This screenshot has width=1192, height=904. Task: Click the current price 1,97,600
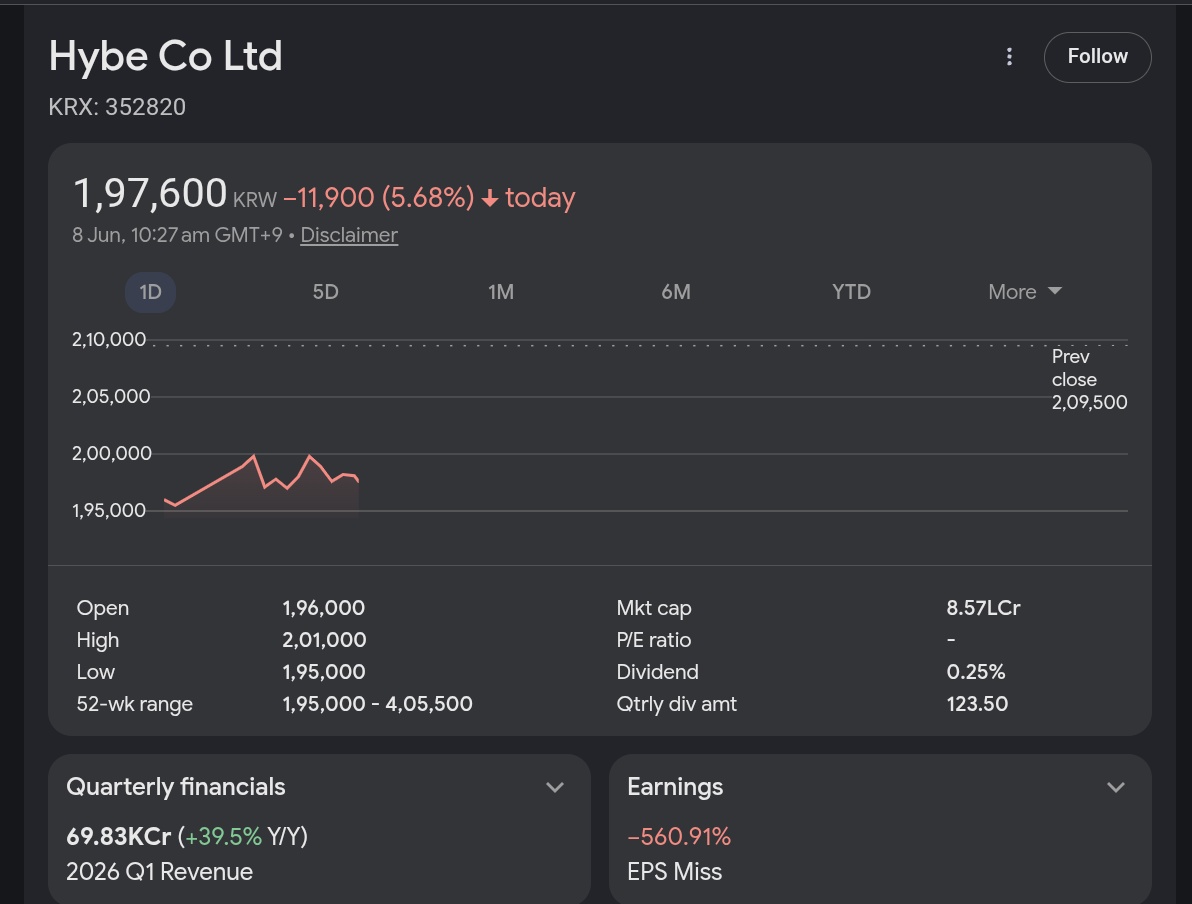click(150, 192)
